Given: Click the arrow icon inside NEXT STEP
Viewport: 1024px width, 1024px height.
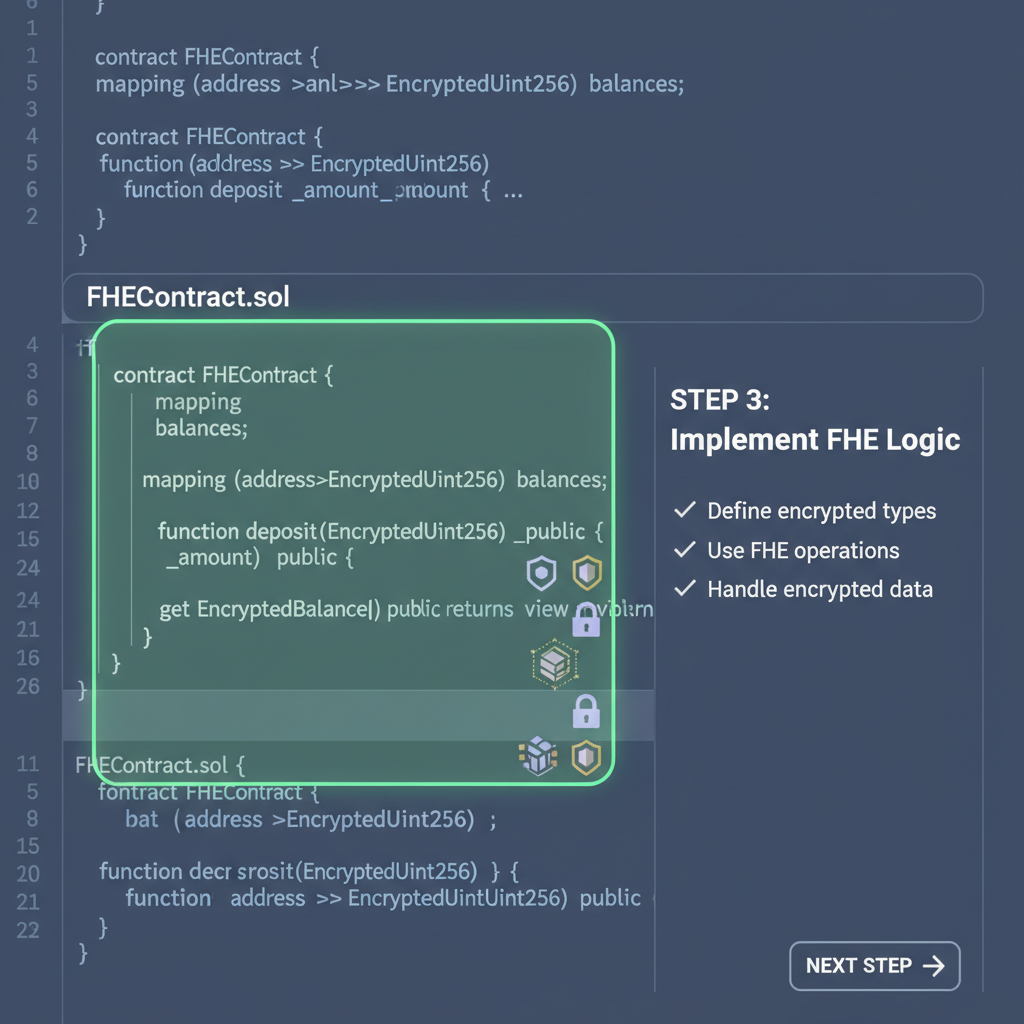Looking at the screenshot, I should (935, 966).
